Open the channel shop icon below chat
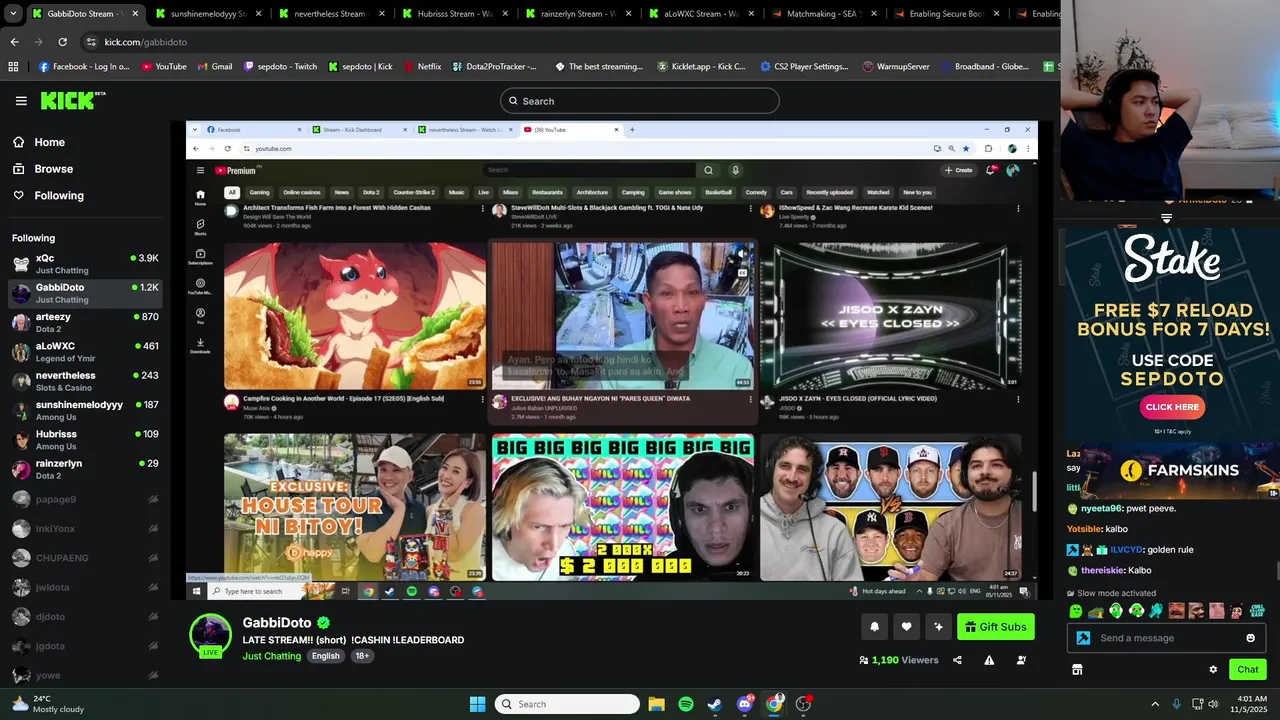Screen dimensions: 1280x720 point(1077,670)
